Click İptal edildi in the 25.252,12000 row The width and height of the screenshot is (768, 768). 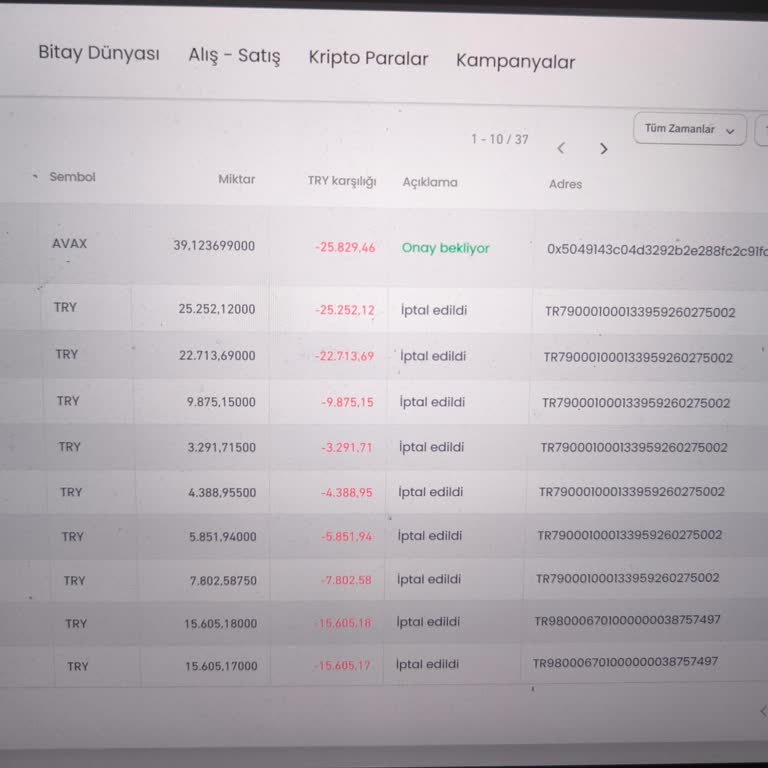(434, 310)
